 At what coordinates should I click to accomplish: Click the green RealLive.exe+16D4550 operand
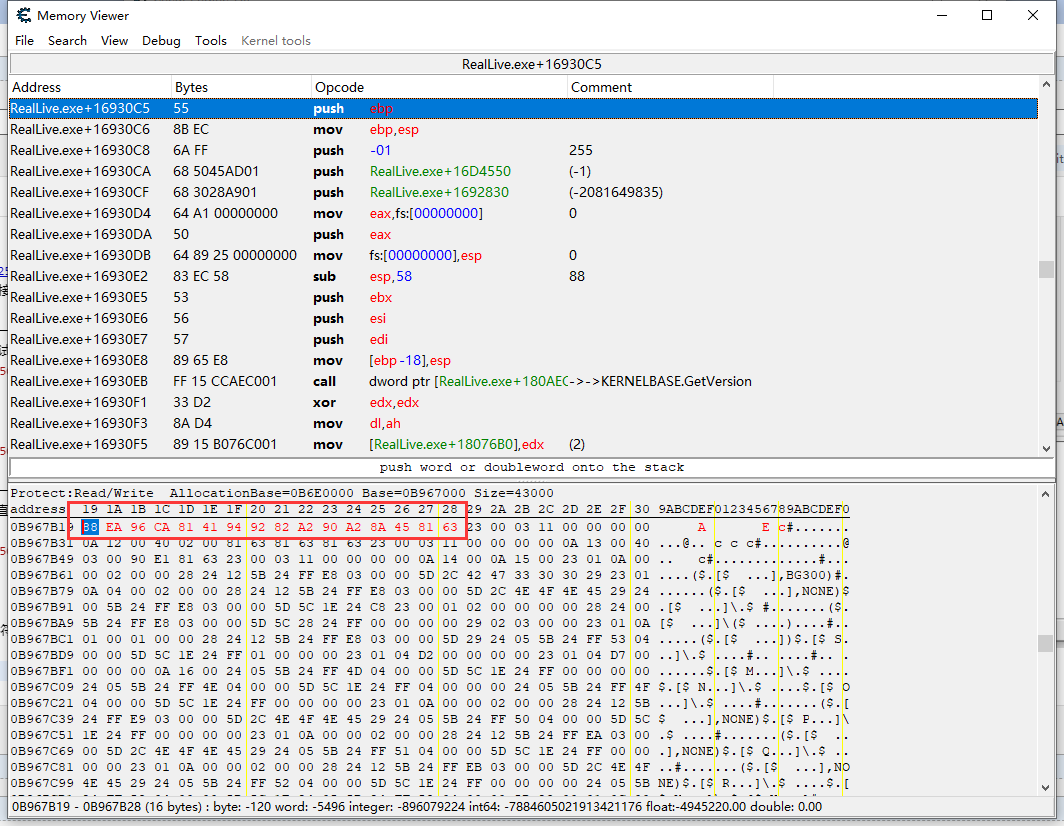pyautogui.click(x=440, y=172)
